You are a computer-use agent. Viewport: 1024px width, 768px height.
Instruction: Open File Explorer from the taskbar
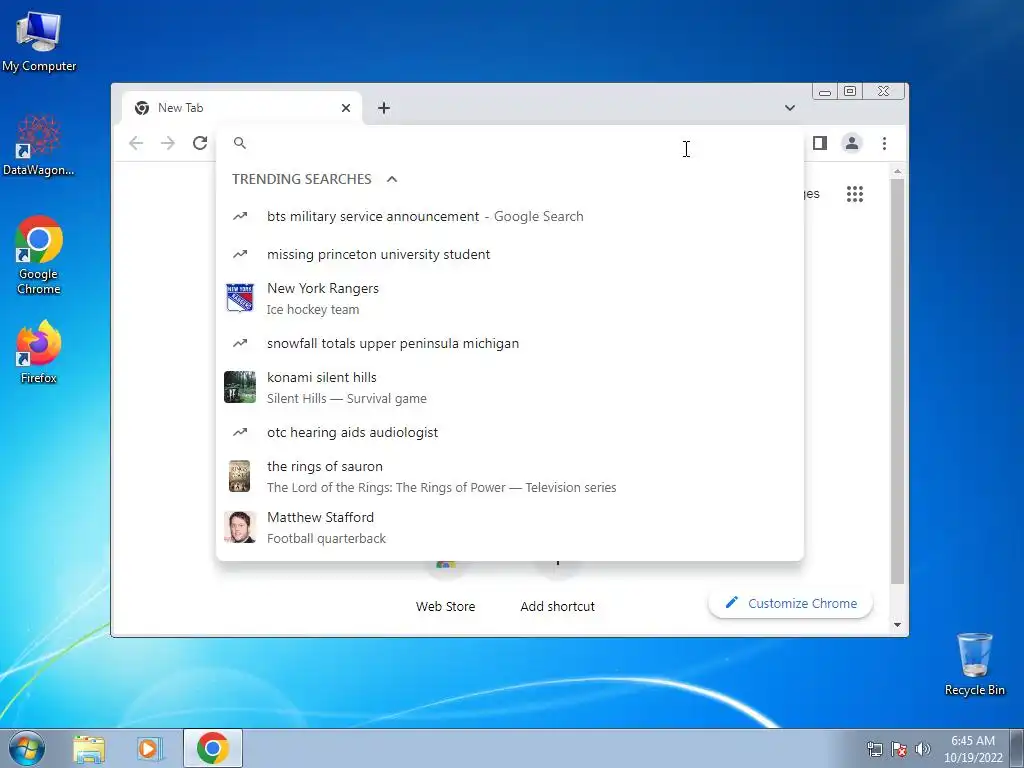(x=89, y=748)
